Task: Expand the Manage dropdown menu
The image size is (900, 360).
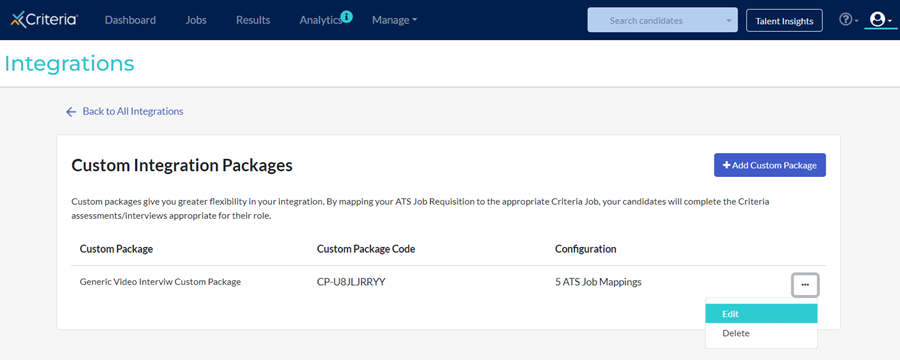Action: coord(394,20)
